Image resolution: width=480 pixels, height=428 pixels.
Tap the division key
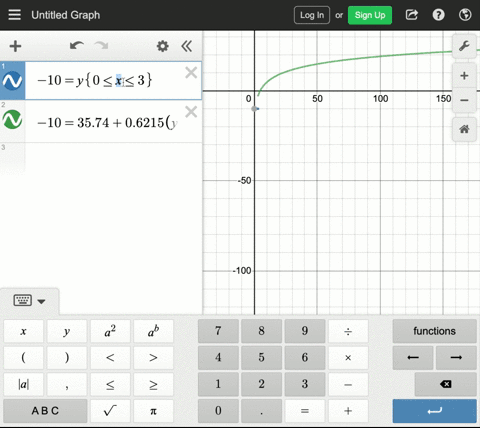[x=348, y=331]
